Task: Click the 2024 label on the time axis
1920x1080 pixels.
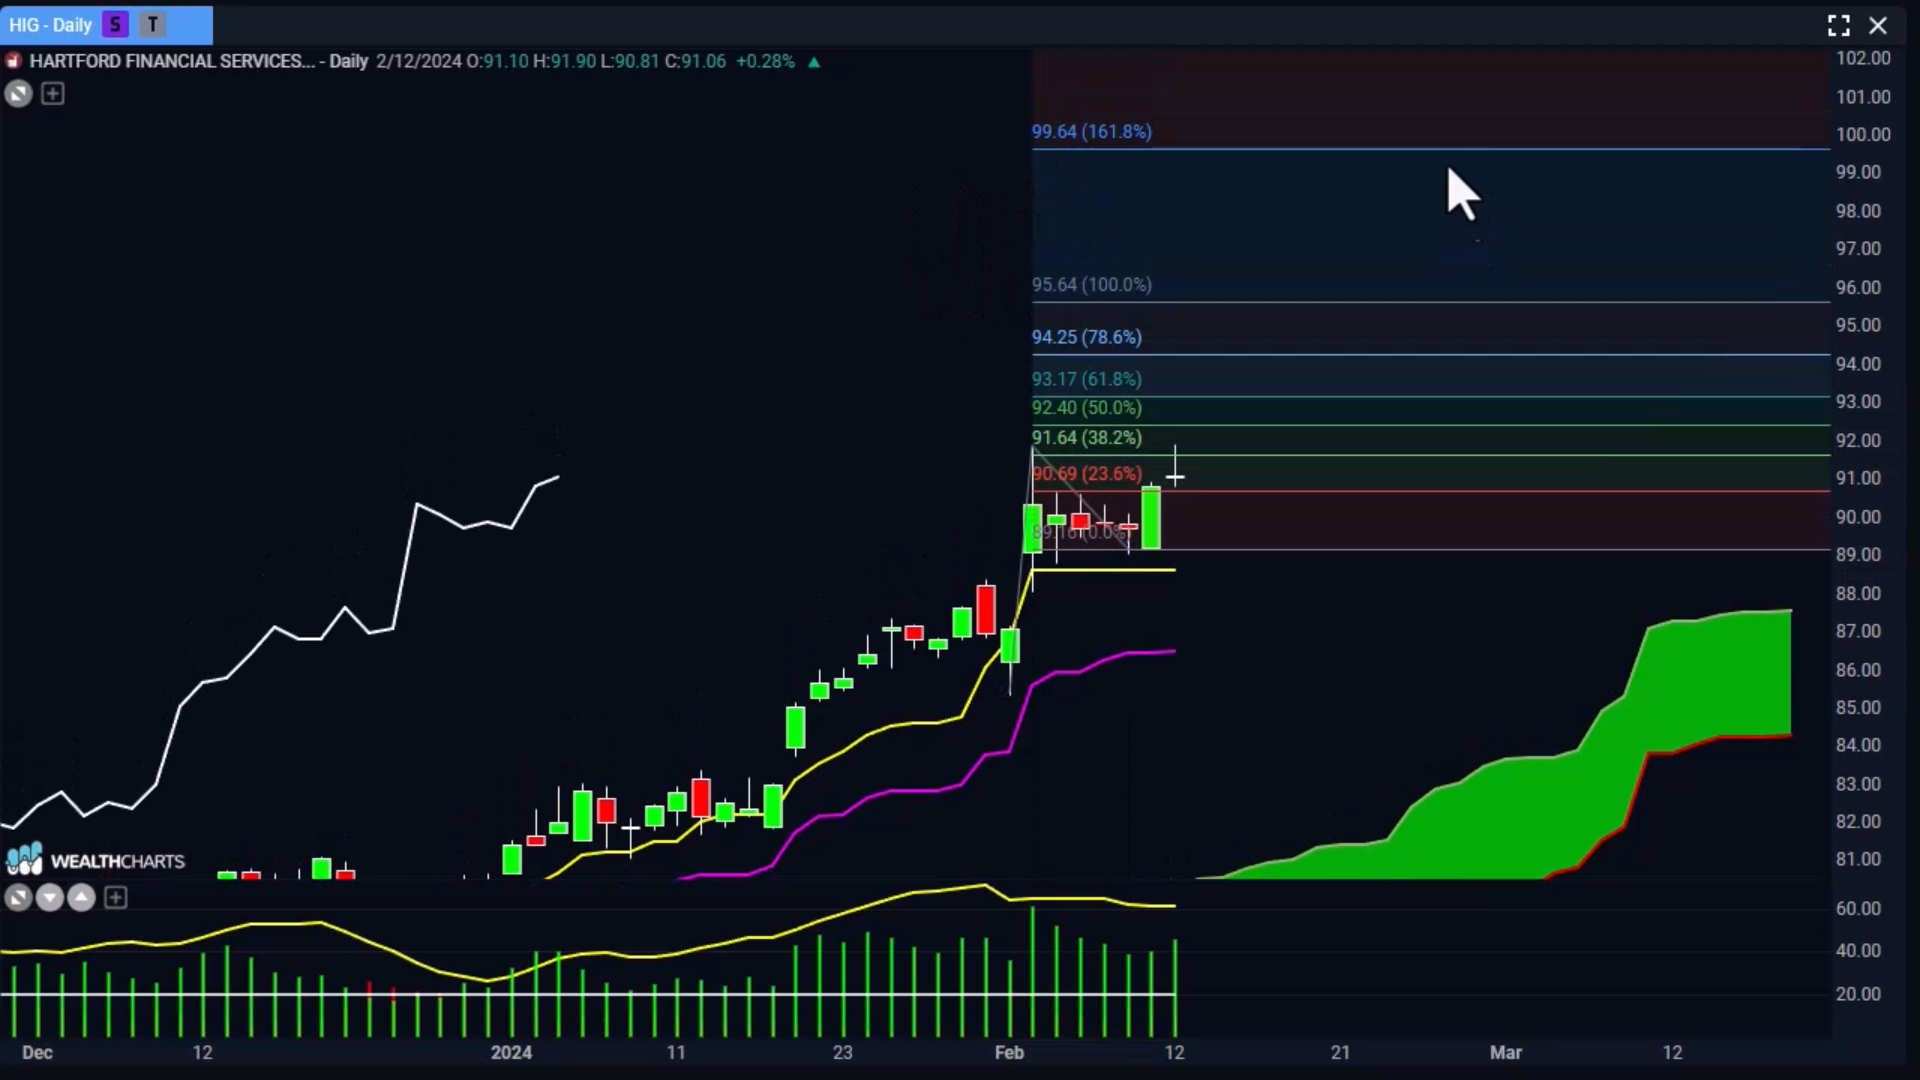Action: (x=511, y=1052)
